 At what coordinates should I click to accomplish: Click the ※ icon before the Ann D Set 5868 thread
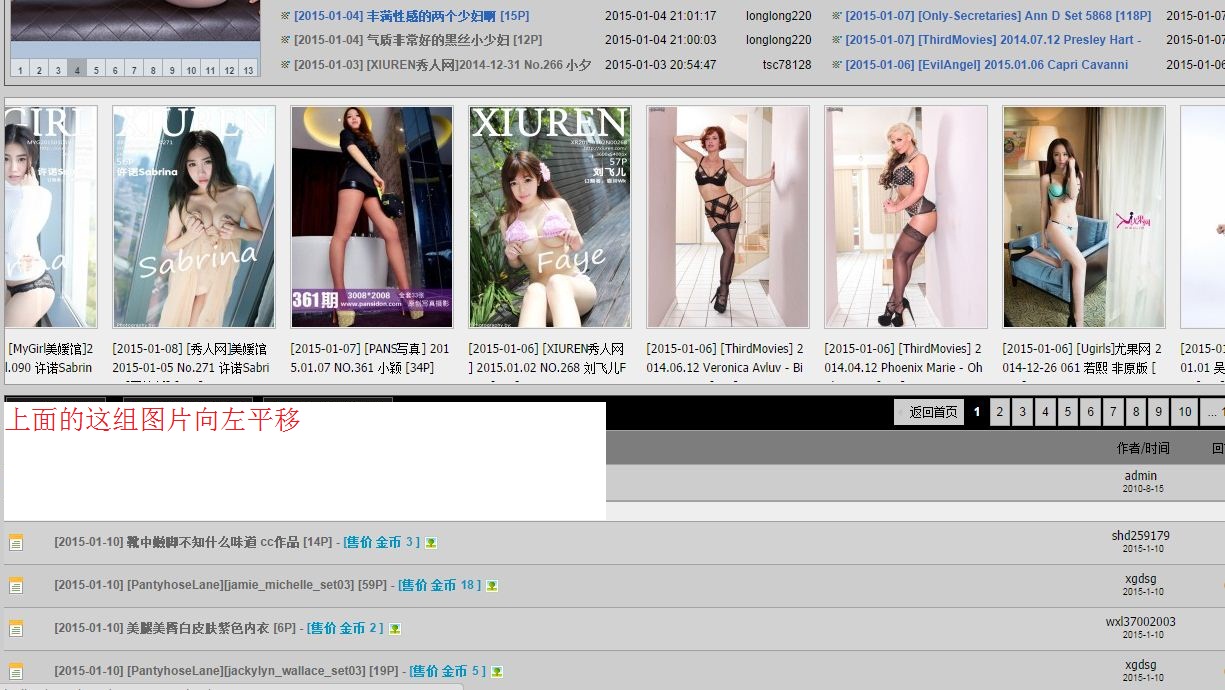click(835, 15)
